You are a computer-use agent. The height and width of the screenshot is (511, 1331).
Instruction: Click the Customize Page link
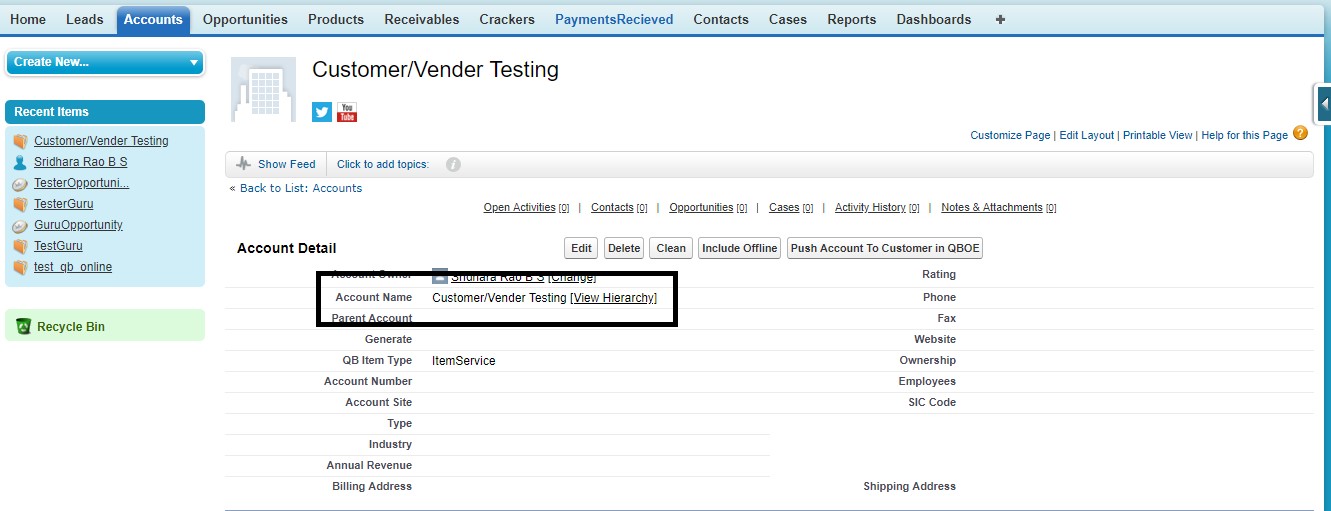[x=1010, y=135]
